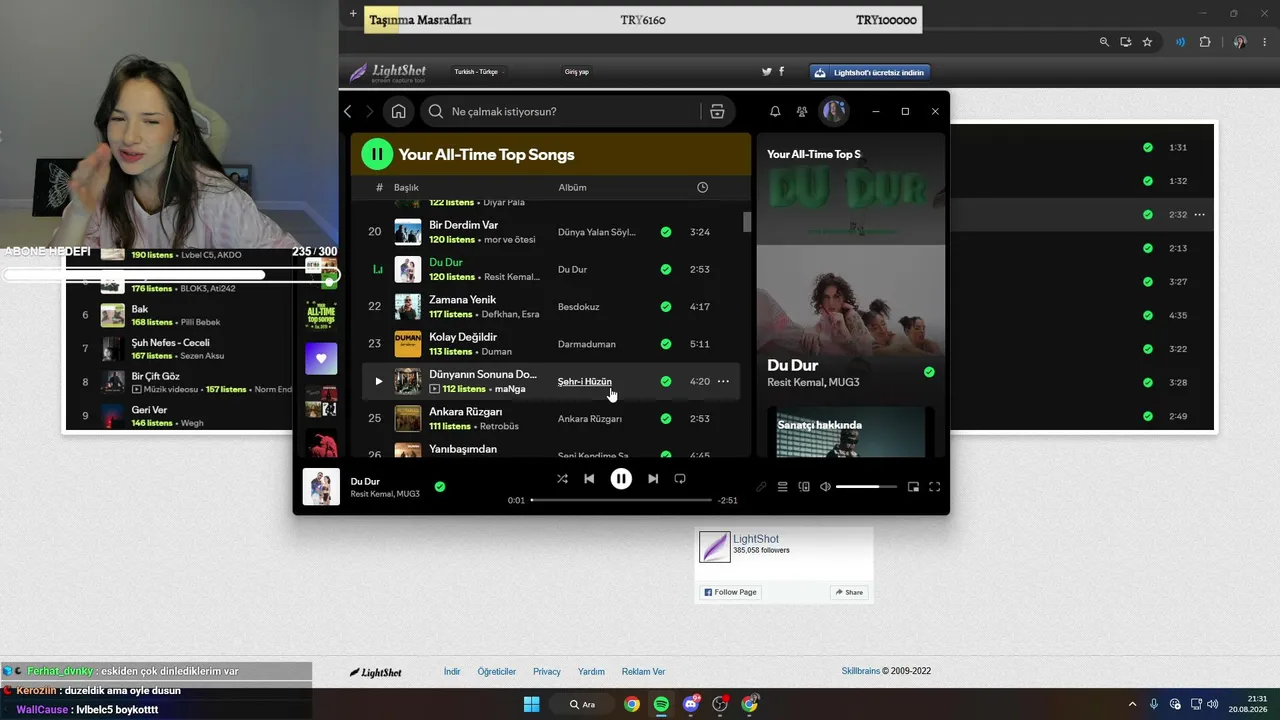Pause playback in the bottom player bar
Viewport: 1280px width, 720px height.
[x=621, y=479]
